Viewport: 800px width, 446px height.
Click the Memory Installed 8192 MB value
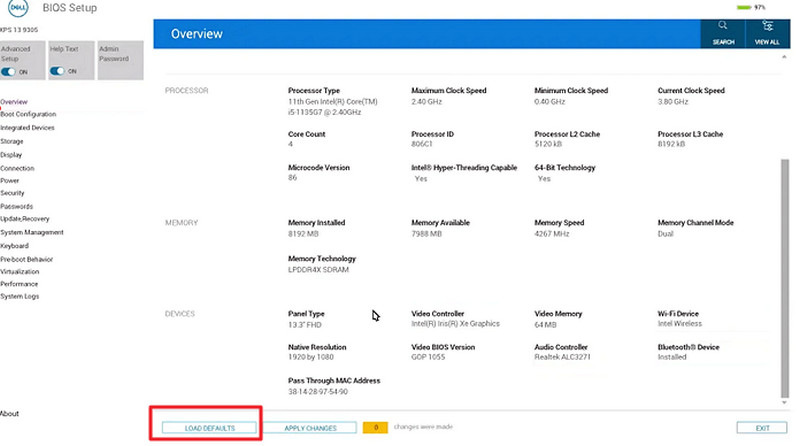tap(303, 234)
